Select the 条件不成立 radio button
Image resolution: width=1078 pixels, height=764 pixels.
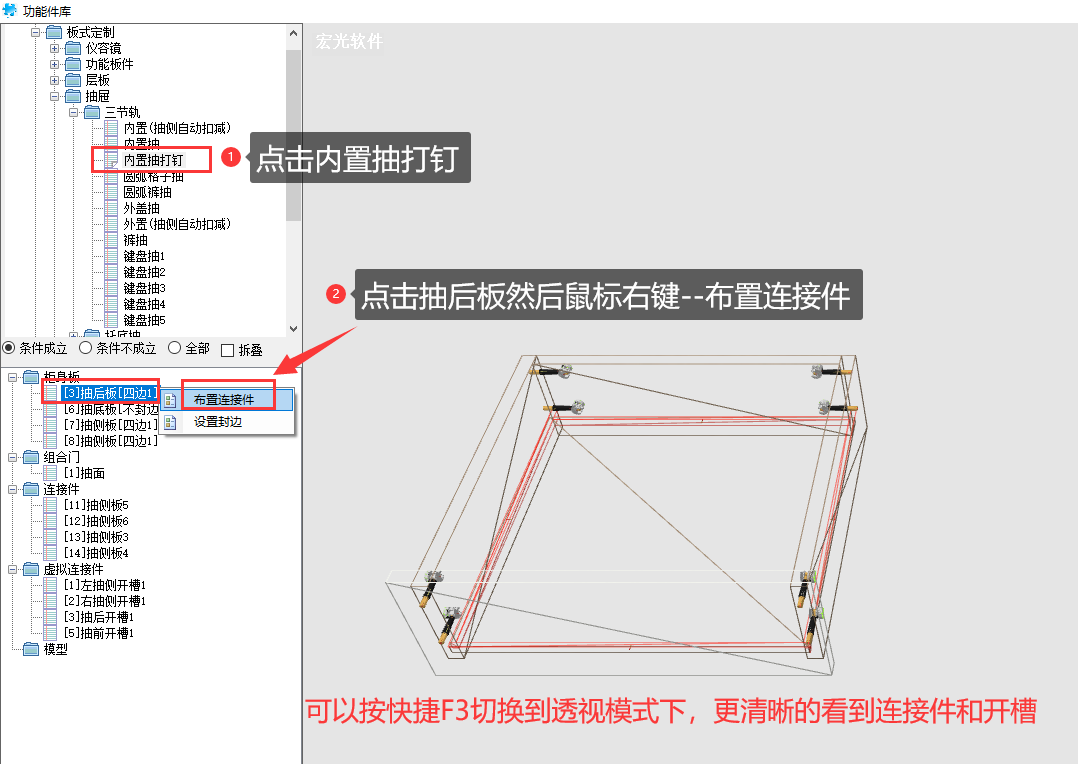(x=85, y=348)
